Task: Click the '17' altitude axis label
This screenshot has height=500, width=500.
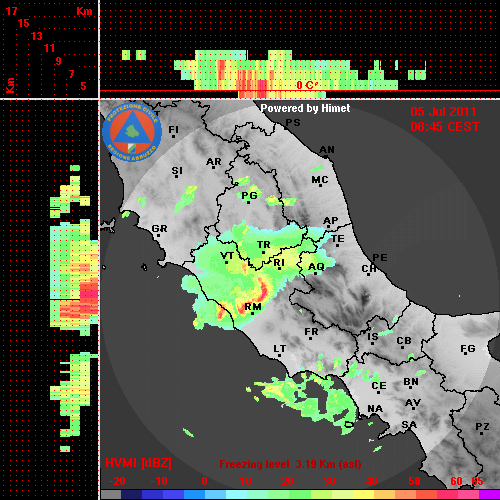Action: pos(11,11)
